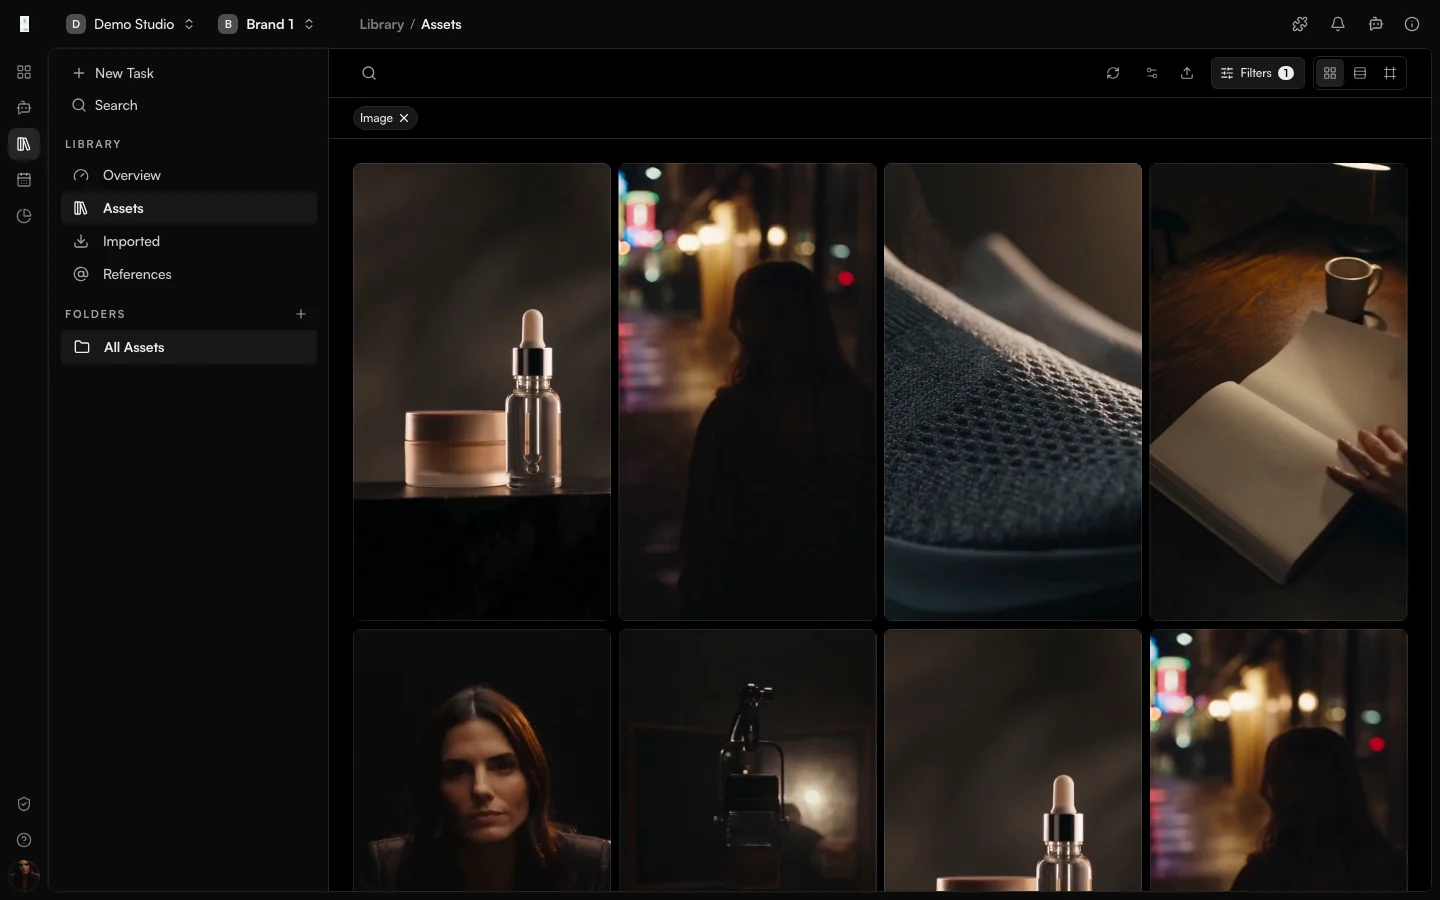The image size is (1440, 900).
Task: Open the display settings sliders icon
Action: [1152, 73]
